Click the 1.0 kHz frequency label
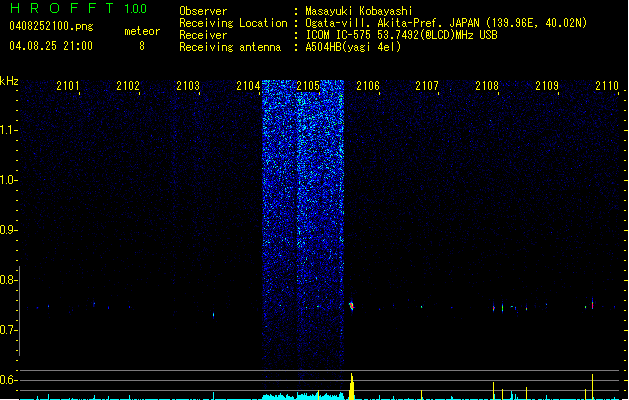 [8, 179]
